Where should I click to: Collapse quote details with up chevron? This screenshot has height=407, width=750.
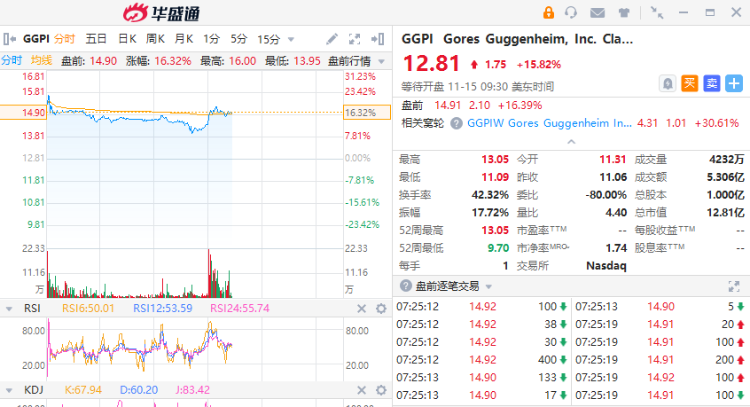571,142
